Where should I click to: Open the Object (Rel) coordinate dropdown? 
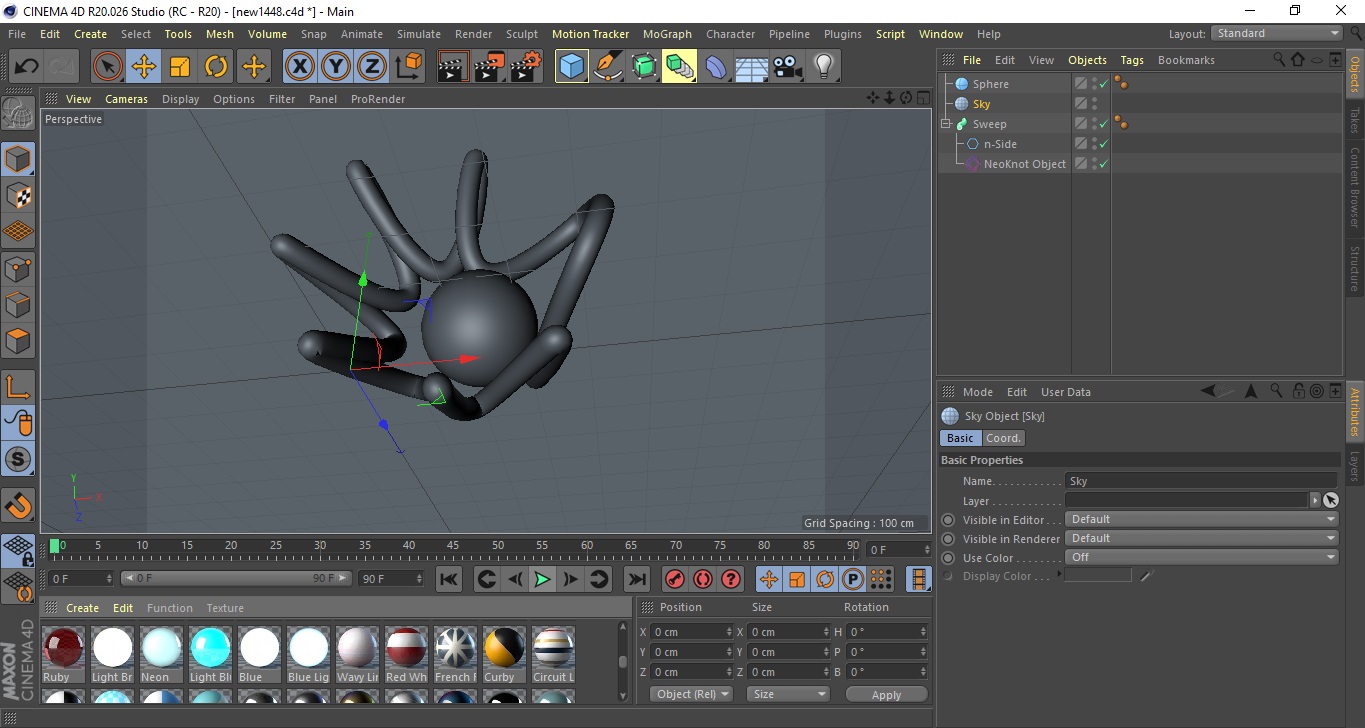[x=691, y=694]
